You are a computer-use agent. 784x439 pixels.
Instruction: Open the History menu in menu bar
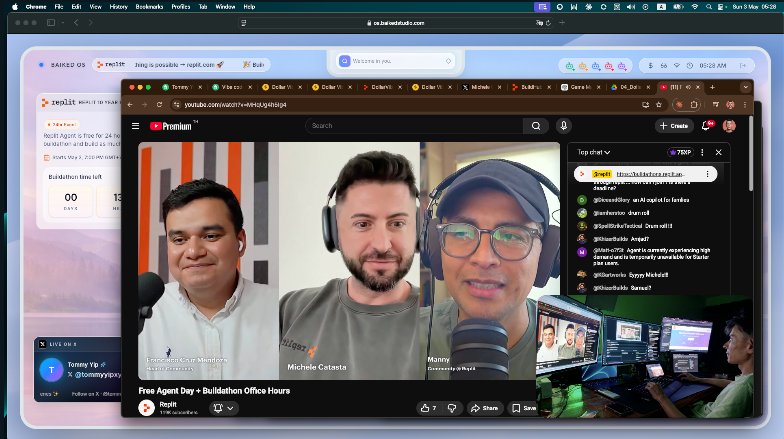(x=118, y=7)
